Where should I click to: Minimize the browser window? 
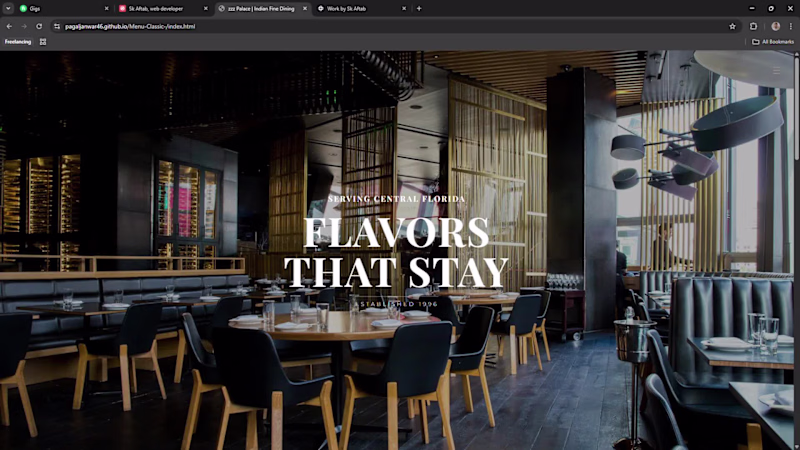[x=752, y=8]
